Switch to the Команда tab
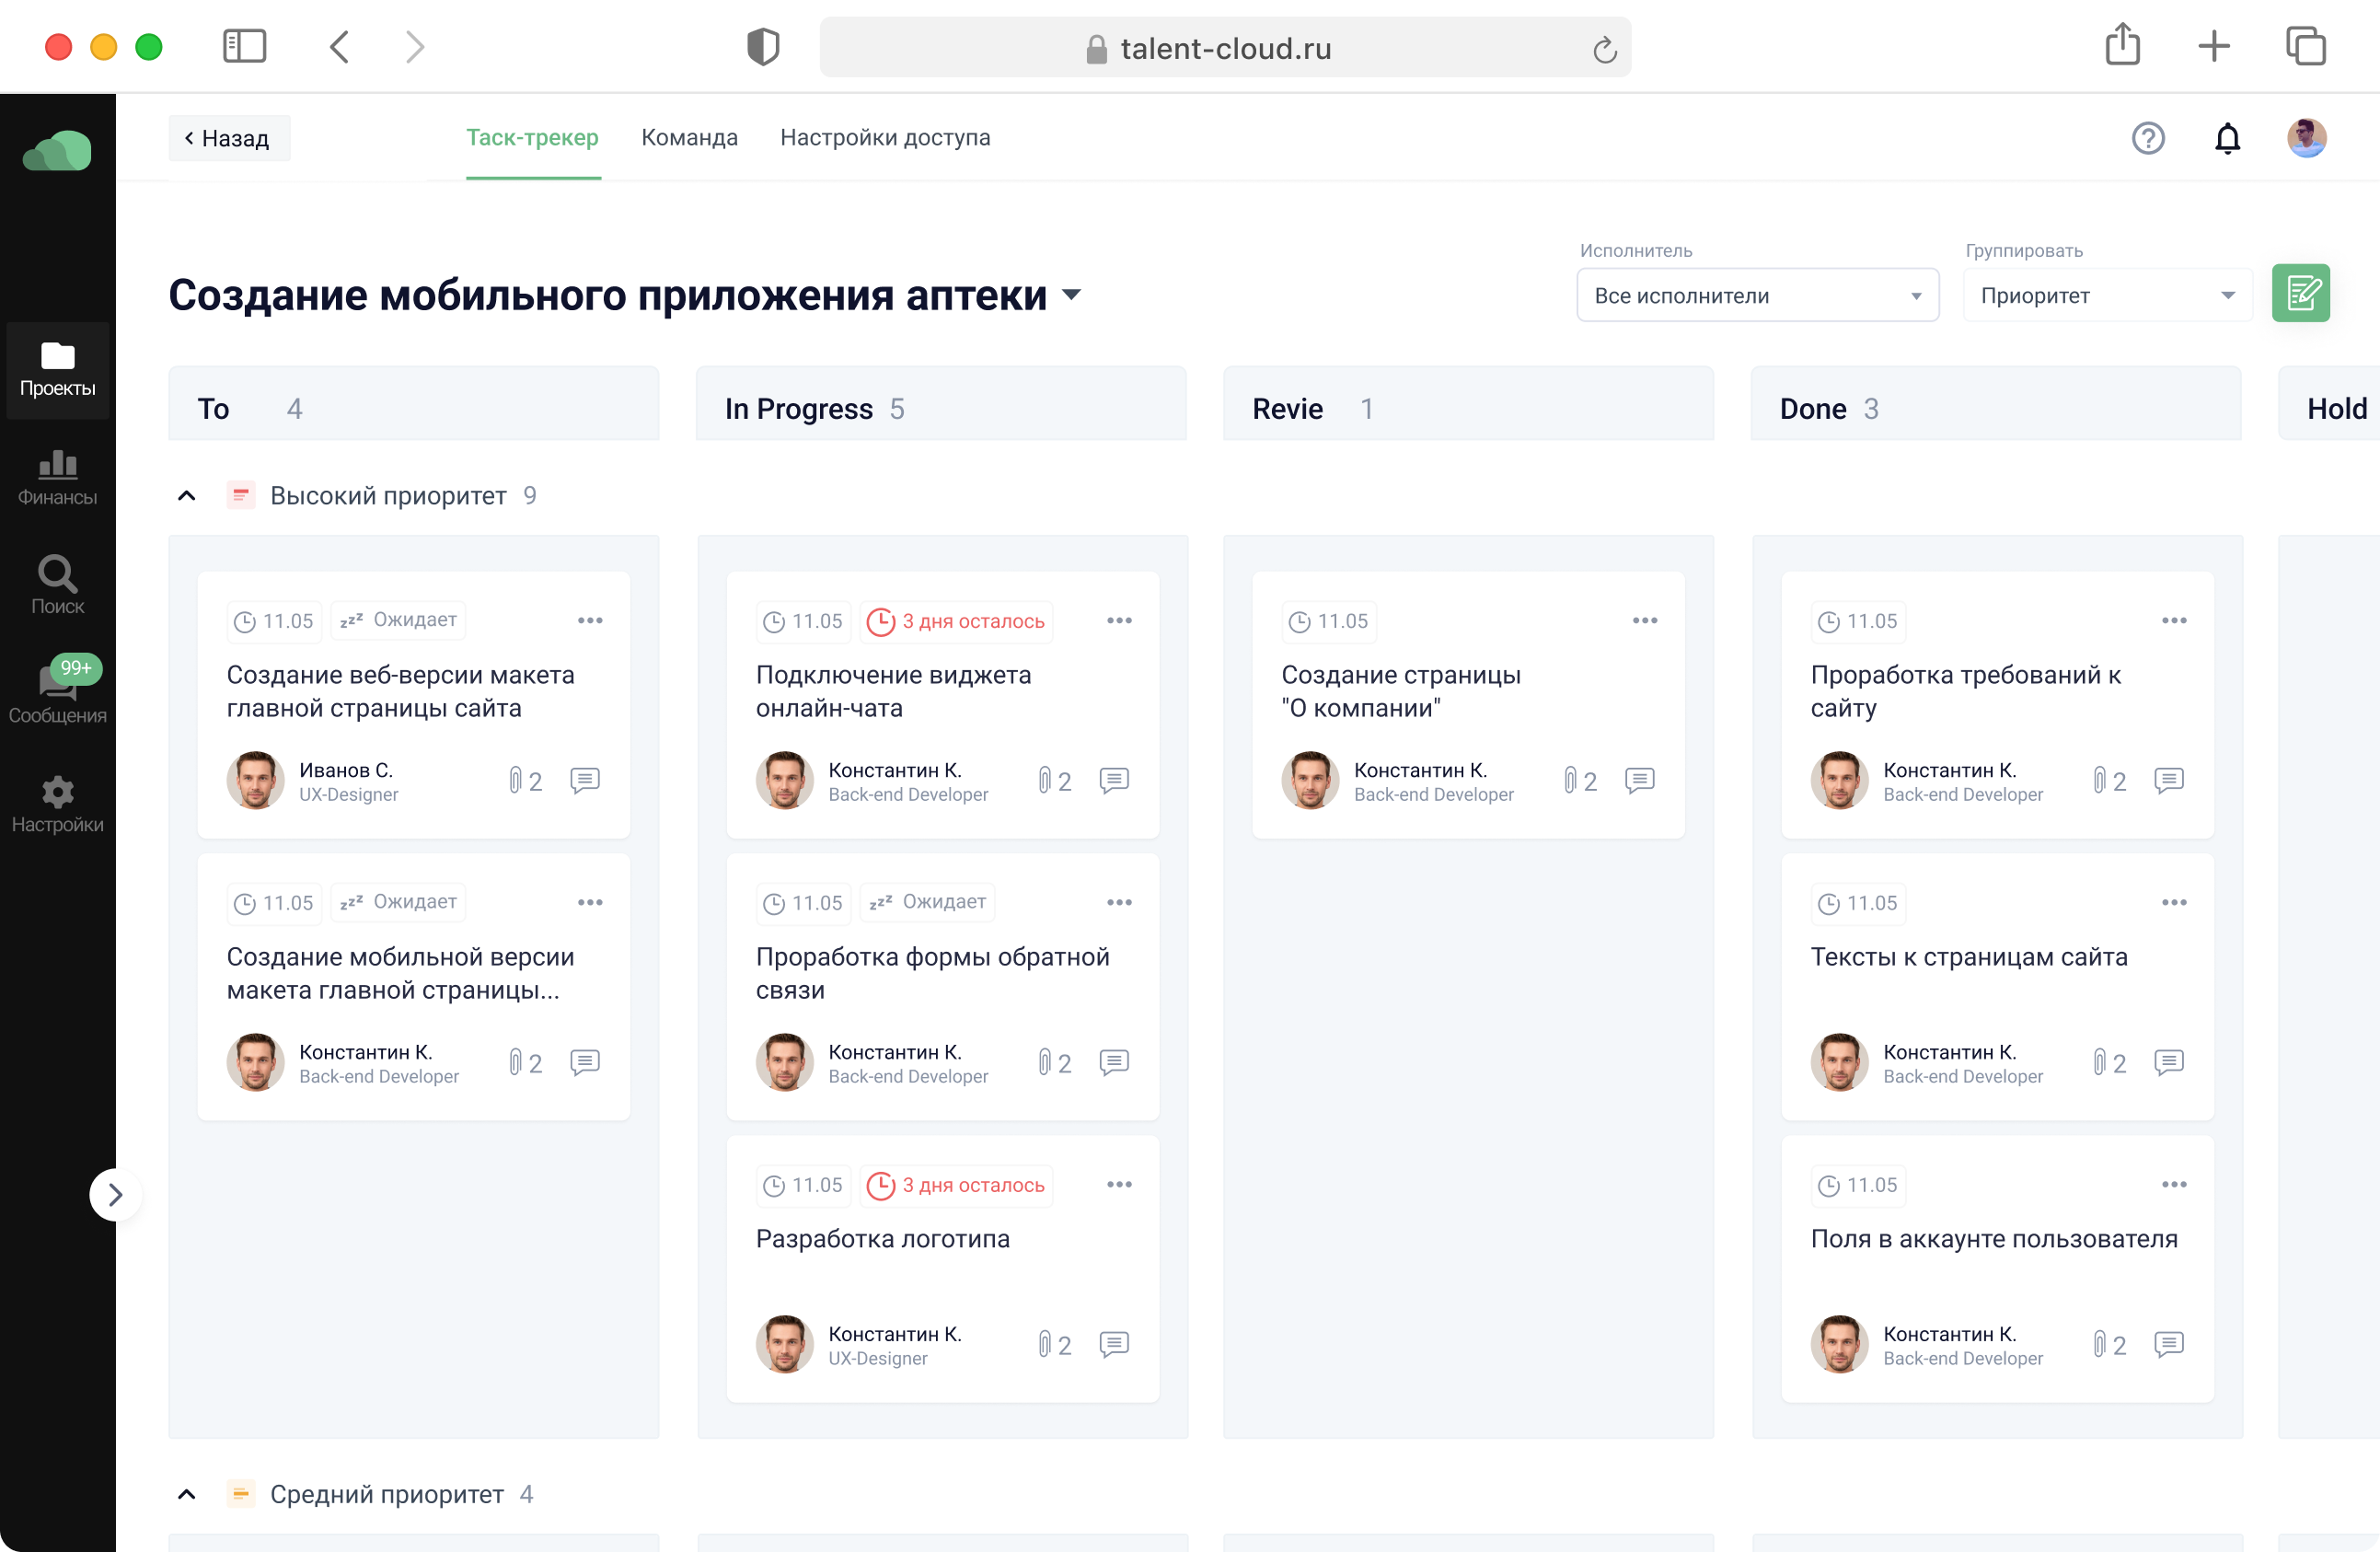The height and width of the screenshot is (1552, 2380). [x=689, y=138]
